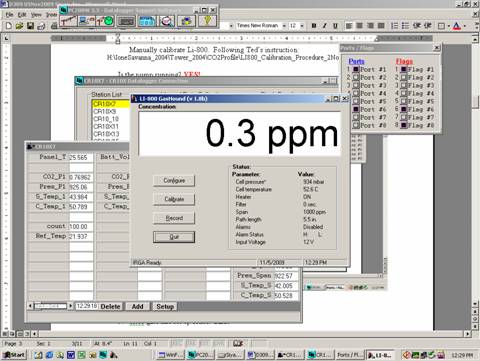Toggle Flag #1 checkbox
Screen dimensions: 480x361
click(404, 69)
